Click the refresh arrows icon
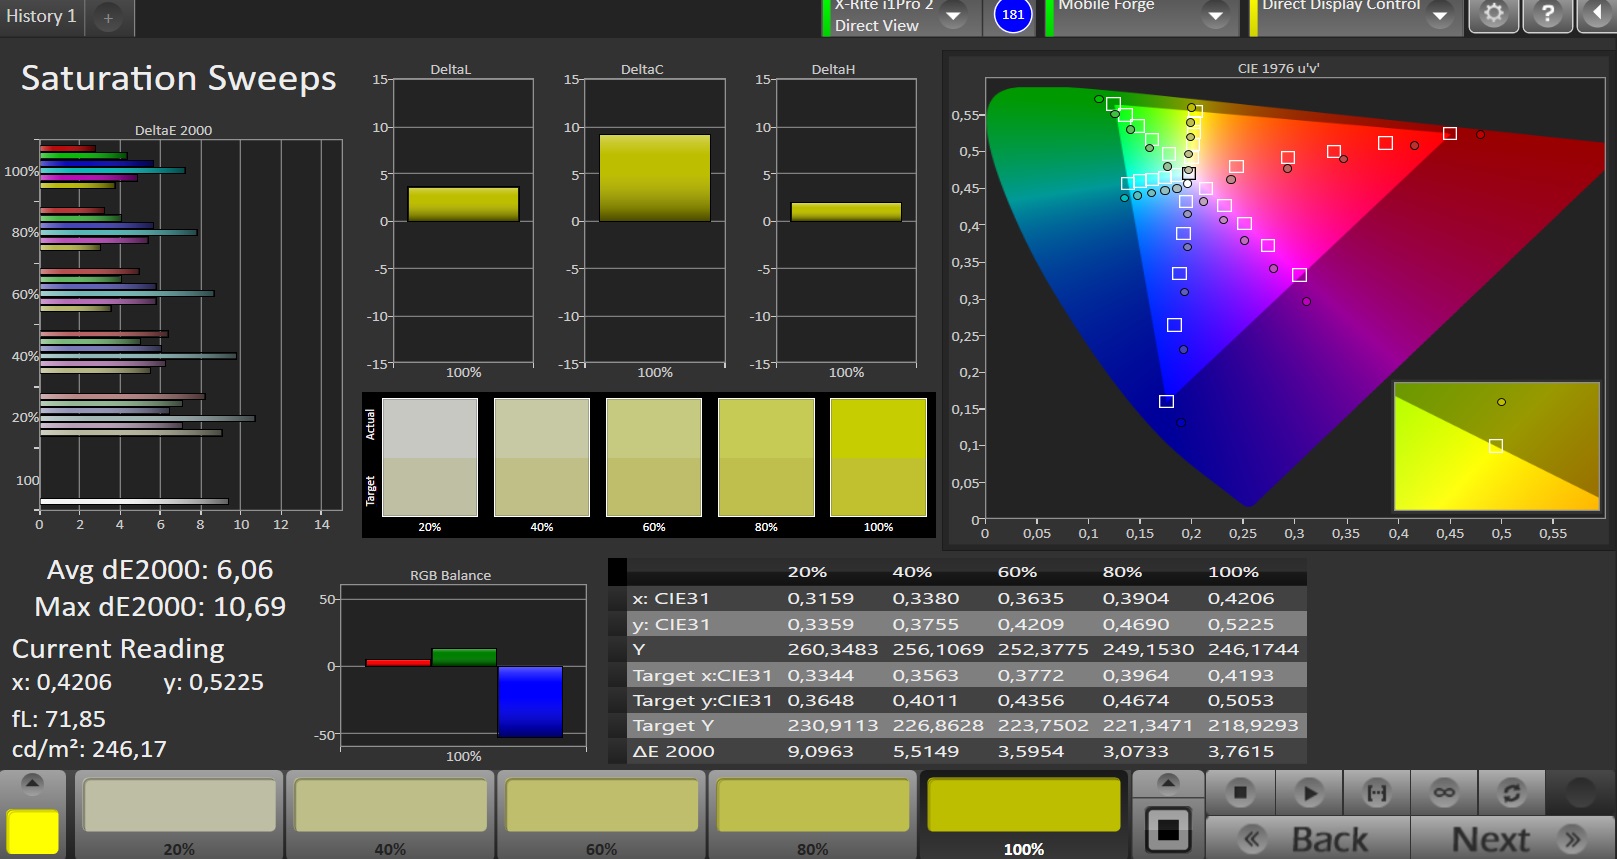1617x859 pixels. [1511, 793]
